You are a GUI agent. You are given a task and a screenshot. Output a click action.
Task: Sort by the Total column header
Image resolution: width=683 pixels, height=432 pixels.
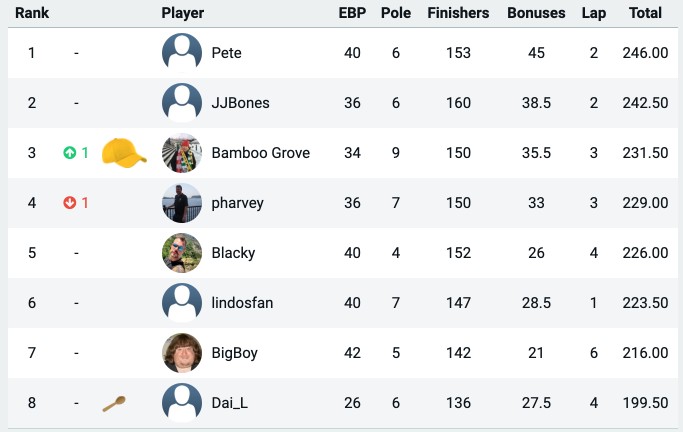pos(645,13)
